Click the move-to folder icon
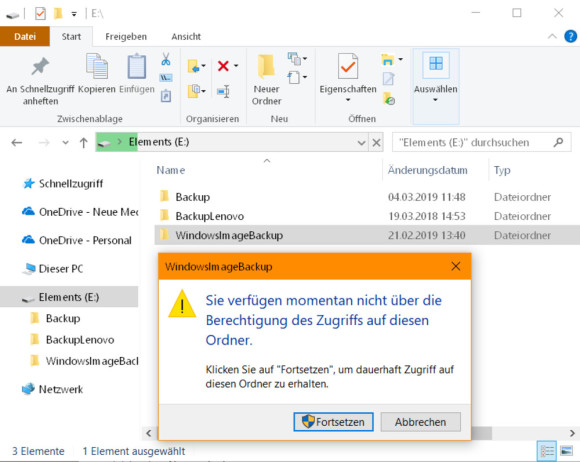 [193, 67]
